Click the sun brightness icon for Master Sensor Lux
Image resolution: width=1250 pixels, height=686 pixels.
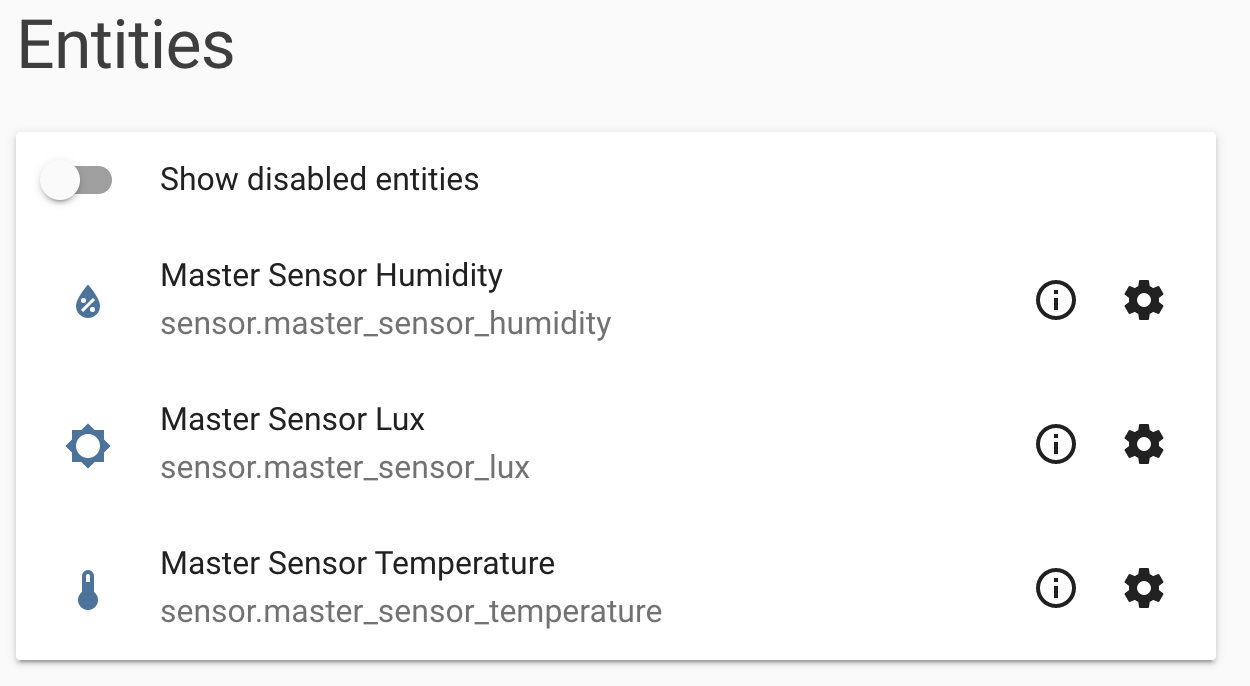87,445
